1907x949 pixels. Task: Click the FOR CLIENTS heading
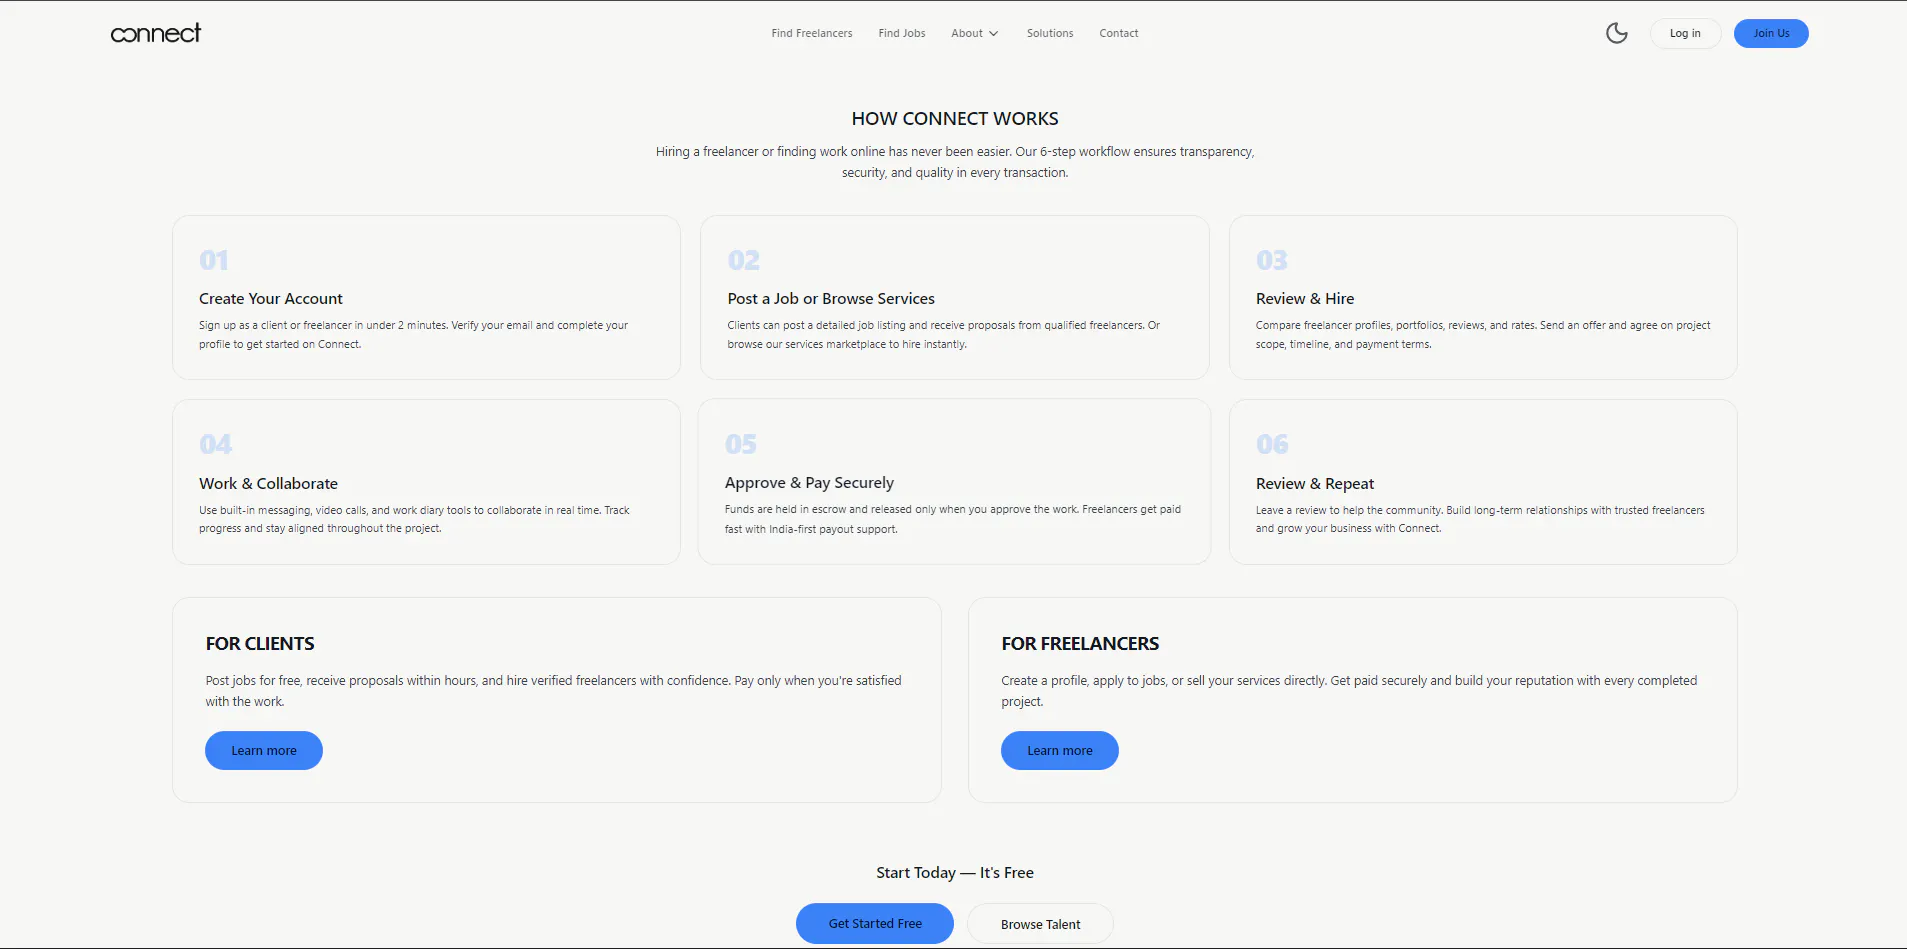point(260,644)
